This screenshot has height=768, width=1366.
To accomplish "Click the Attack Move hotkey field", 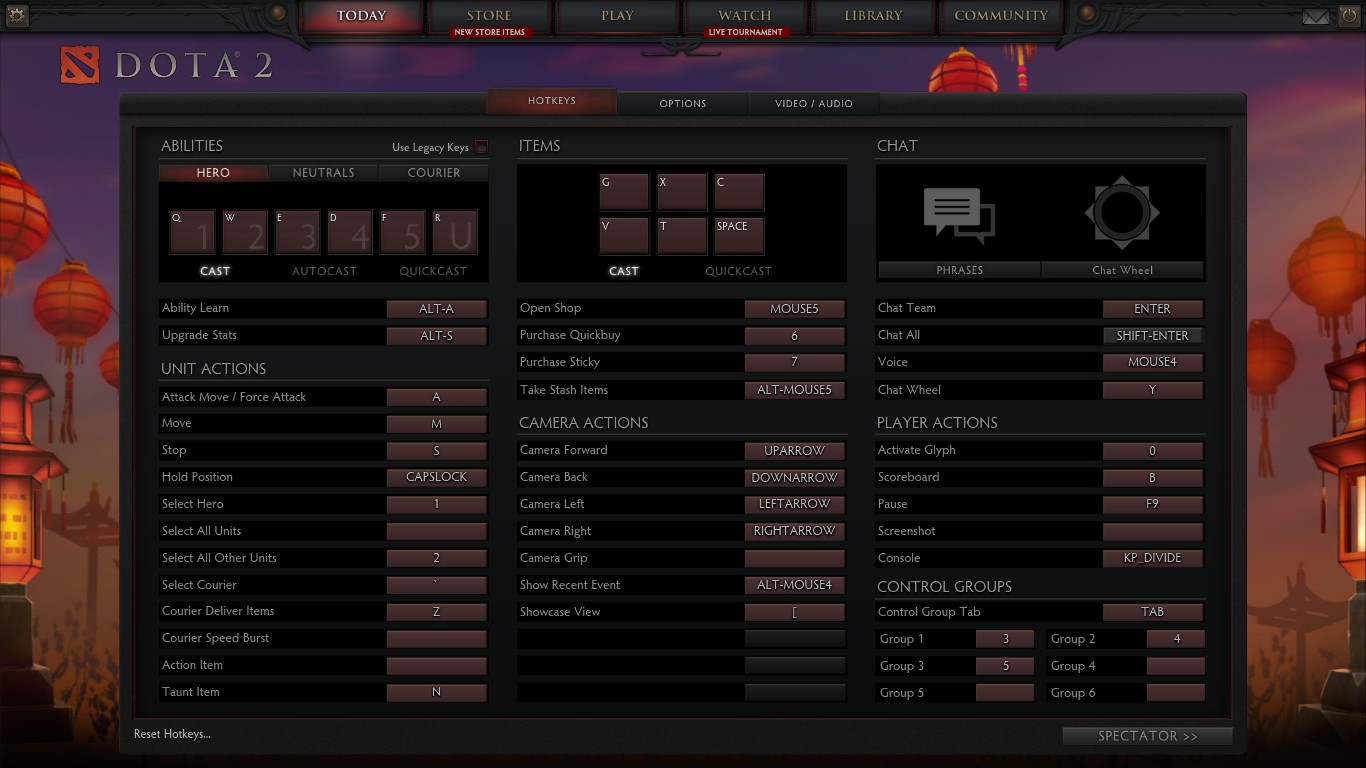I will pyautogui.click(x=437, y=397).
